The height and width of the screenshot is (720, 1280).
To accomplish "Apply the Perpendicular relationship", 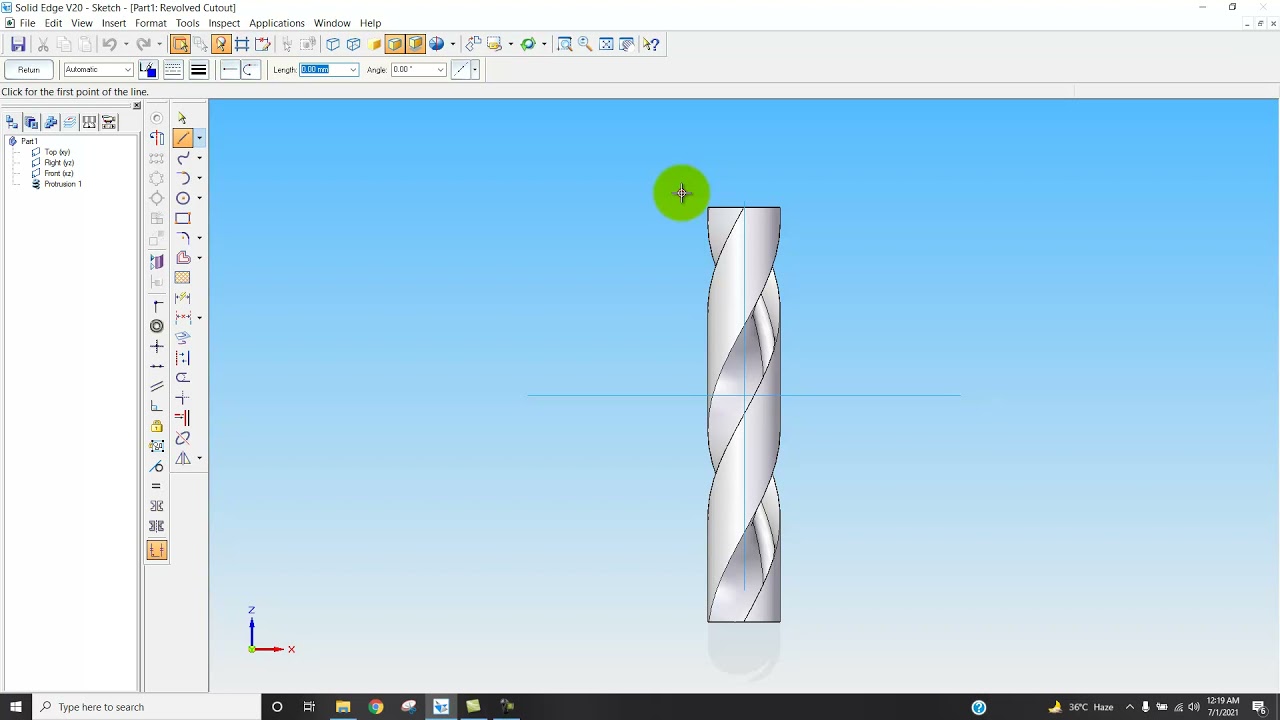I will coord(157,406).
